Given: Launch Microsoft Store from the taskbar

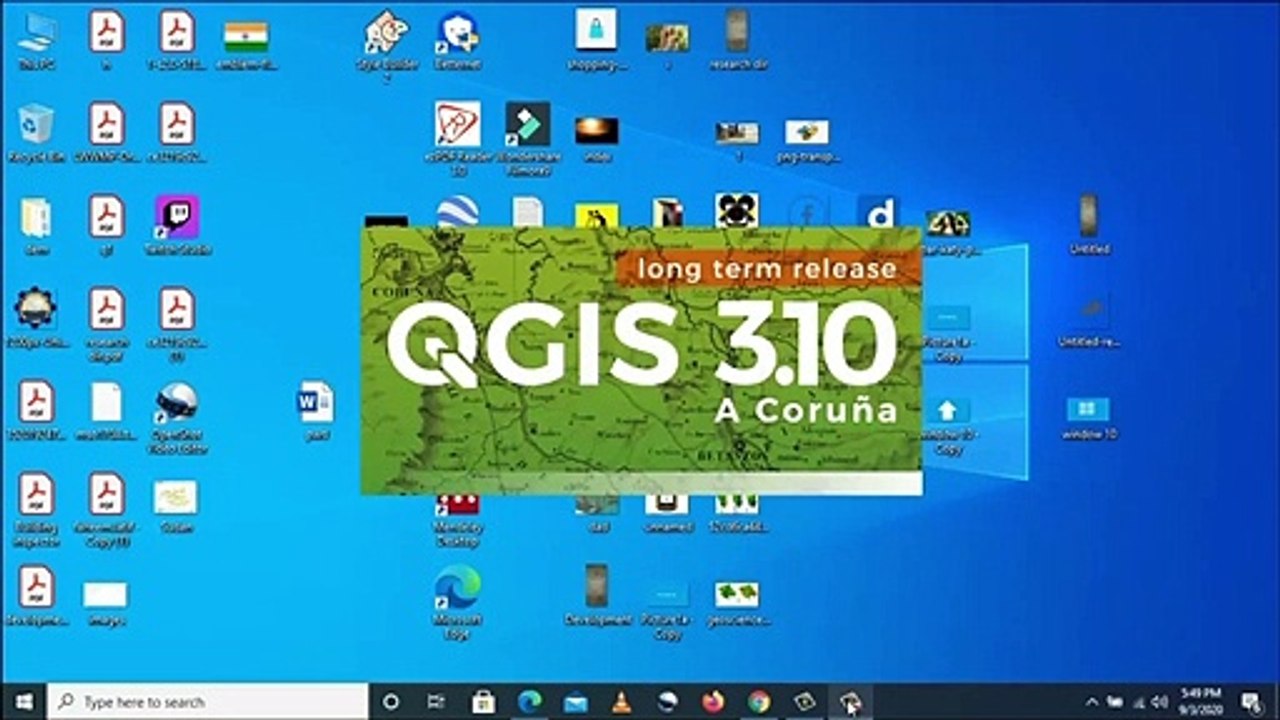Looking at the screenshot, I should tap(483, 701).
